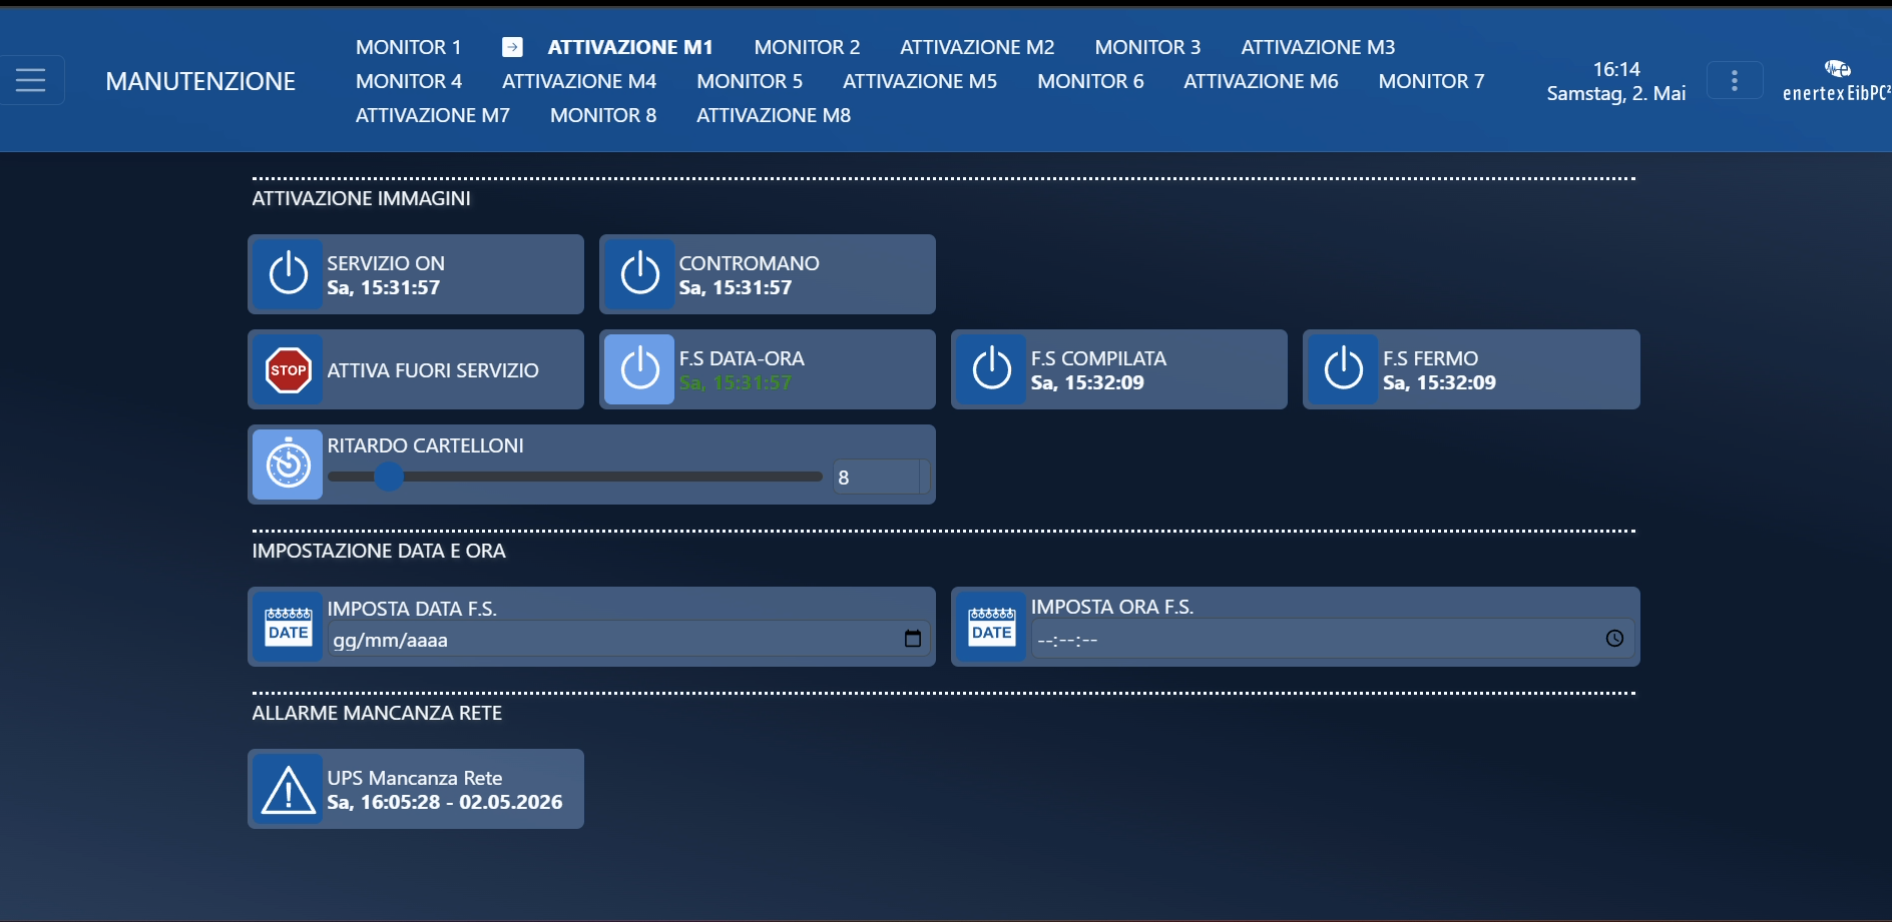Click the calendar DATE icon beside IMPOSTA DATA F.S.
Viewport: 1892px width, 922px height.
tap(288, 627)
